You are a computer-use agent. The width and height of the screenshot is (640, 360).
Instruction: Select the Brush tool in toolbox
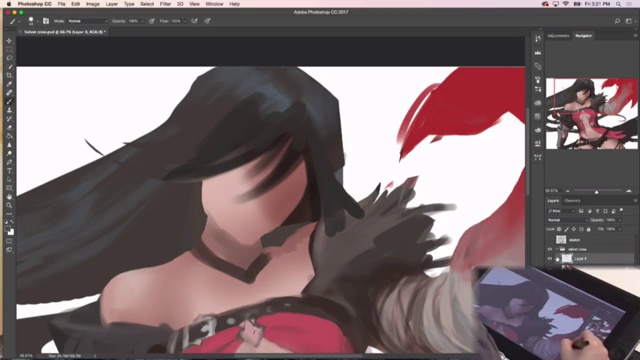pyautogui.click(x=9, y=101)
